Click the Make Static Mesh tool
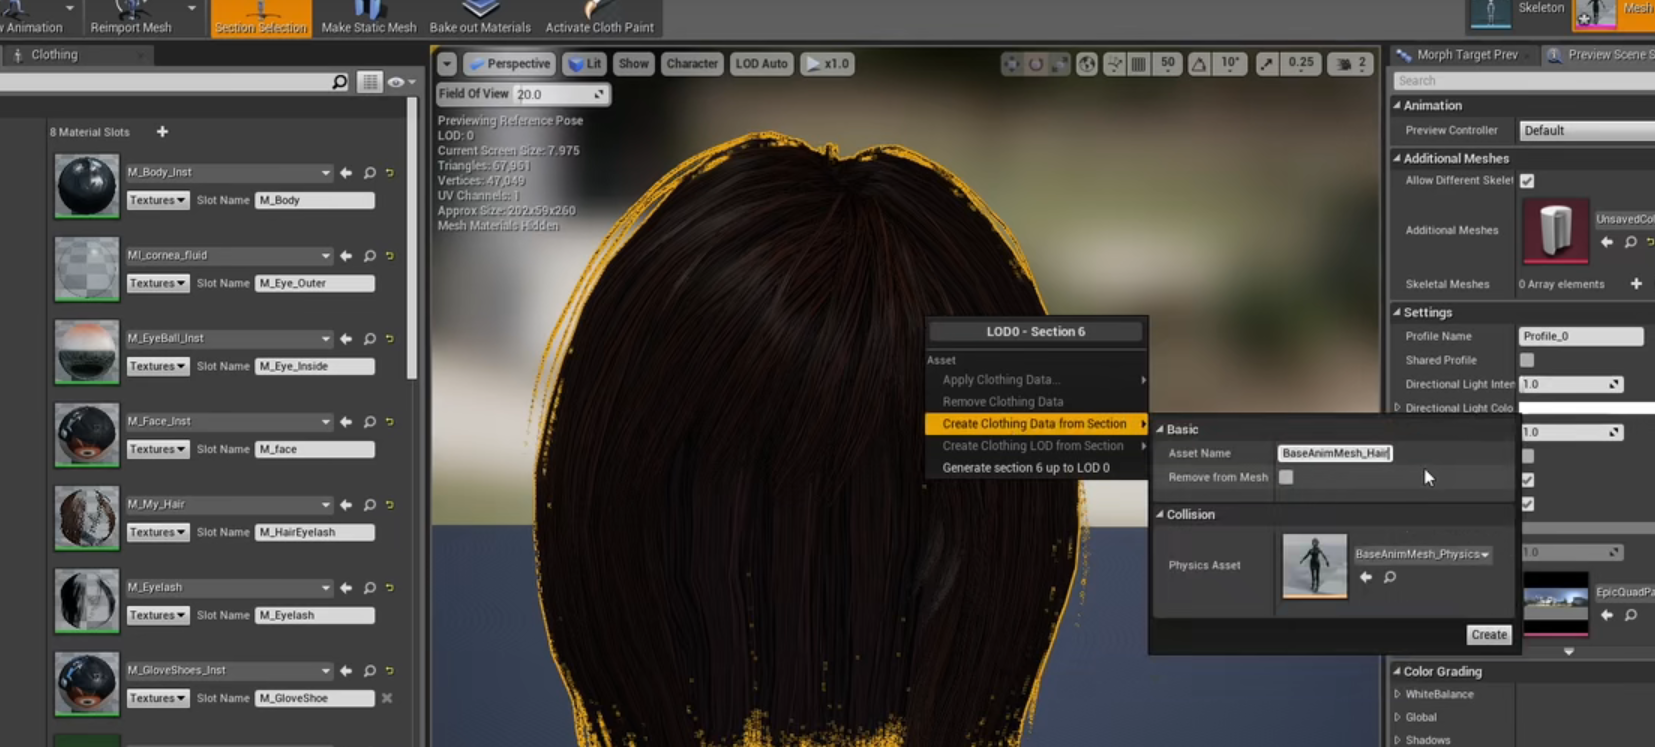Image resolution: width=1655 pixels, height=747 pixels. pos(368,18)
